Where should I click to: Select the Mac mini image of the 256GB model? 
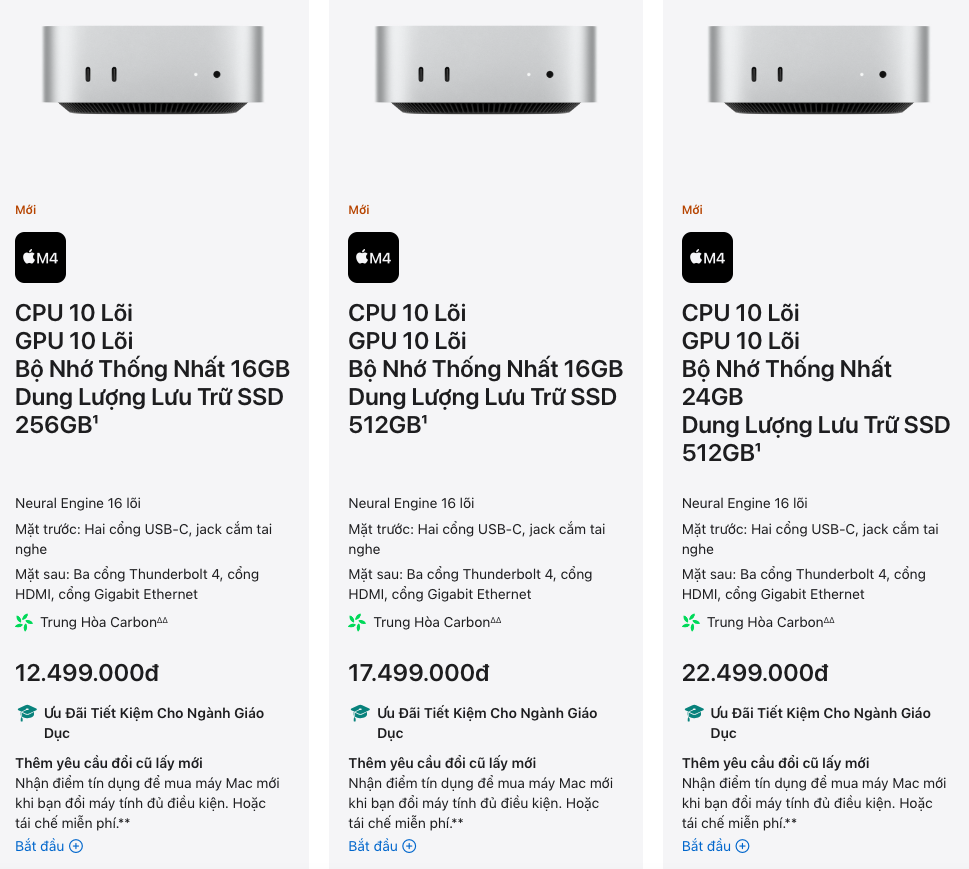tap(153, 70)
